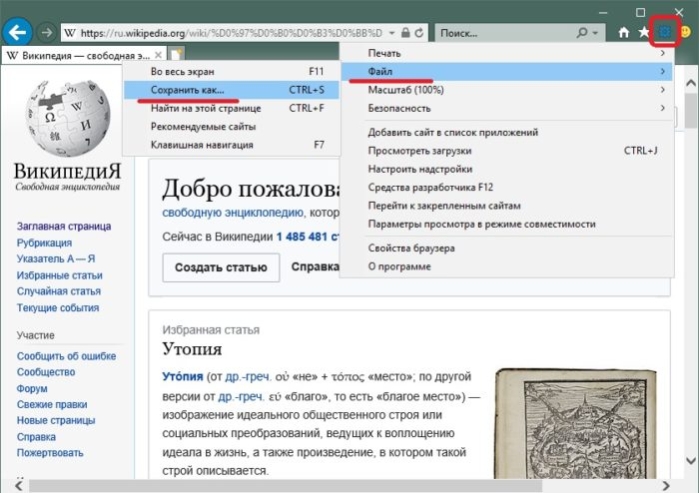Click in the URL address field
This screenshot has height=493, width=699.
[231, 33]
